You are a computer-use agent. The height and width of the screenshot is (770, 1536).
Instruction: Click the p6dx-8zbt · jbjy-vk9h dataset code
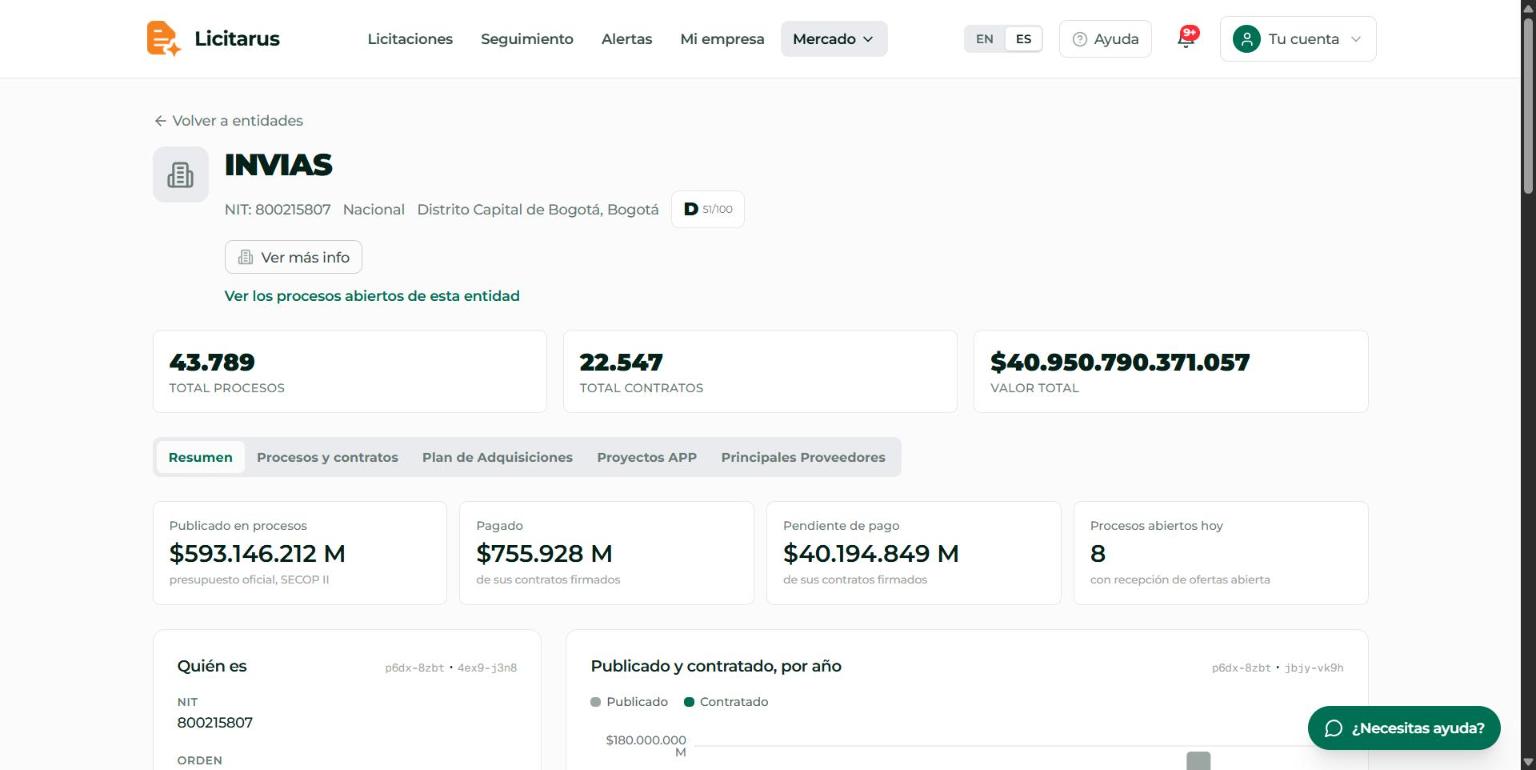[x=1278, y=668]
